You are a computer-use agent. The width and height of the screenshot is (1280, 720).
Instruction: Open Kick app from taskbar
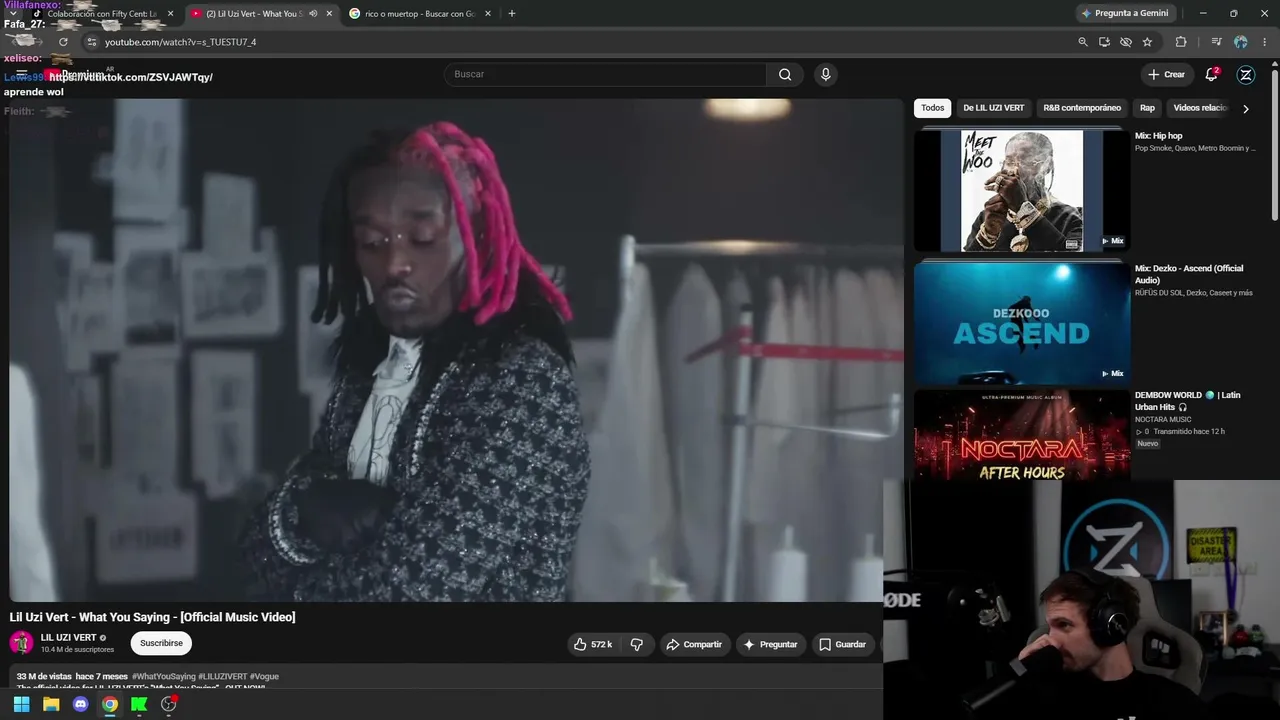click(x=139, y=704)
